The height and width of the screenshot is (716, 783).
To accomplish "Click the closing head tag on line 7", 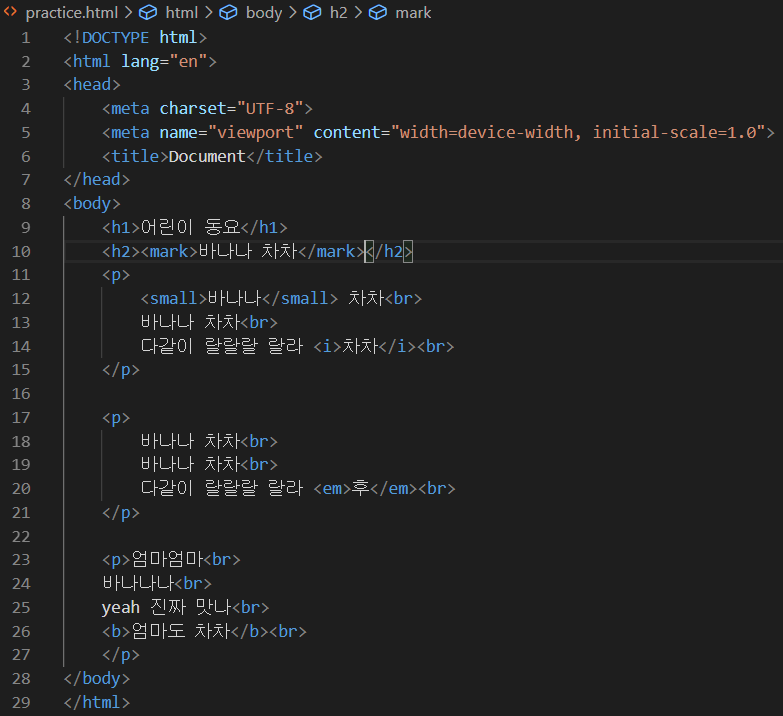I will click(x=97, y=179).
